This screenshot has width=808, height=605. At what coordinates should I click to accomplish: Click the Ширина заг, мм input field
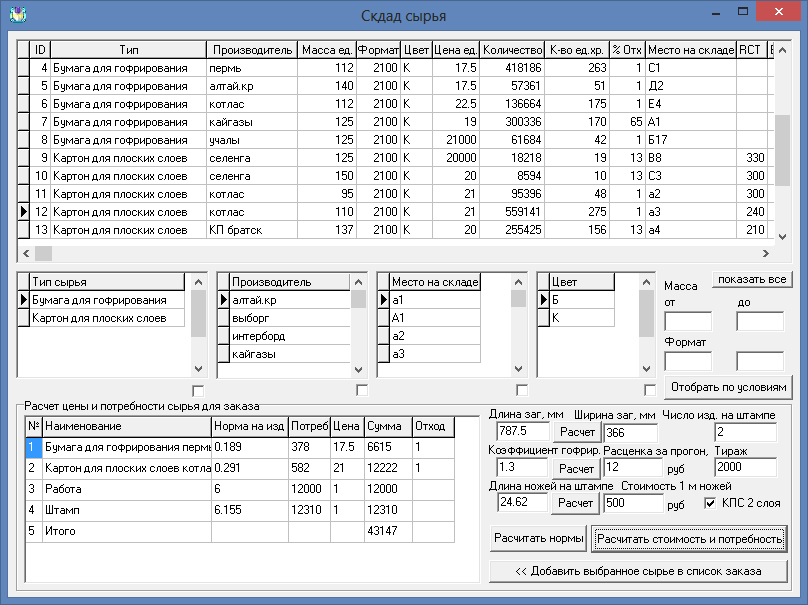pos(631,432)
